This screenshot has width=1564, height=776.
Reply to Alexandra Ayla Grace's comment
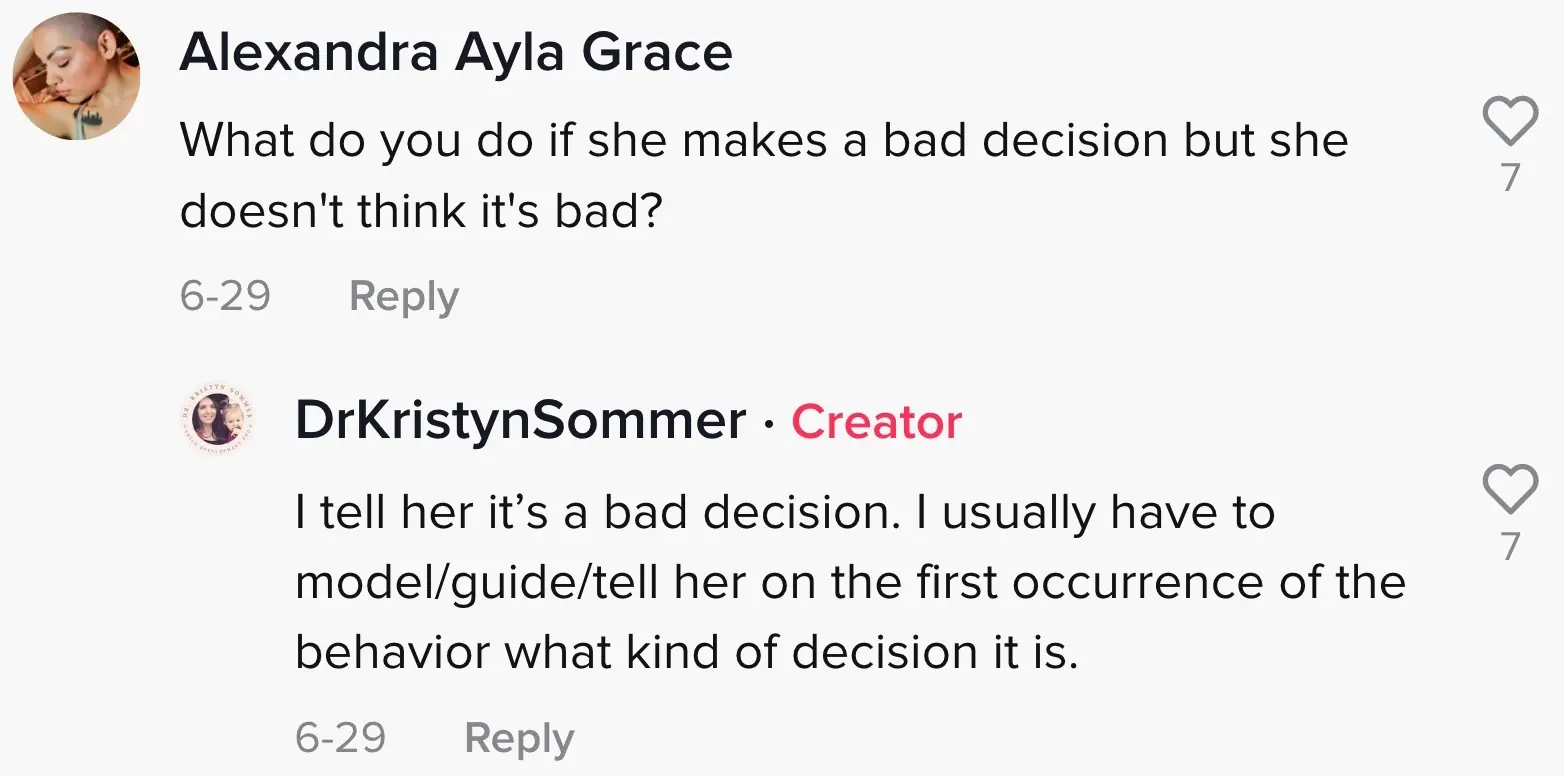point(403,297)
